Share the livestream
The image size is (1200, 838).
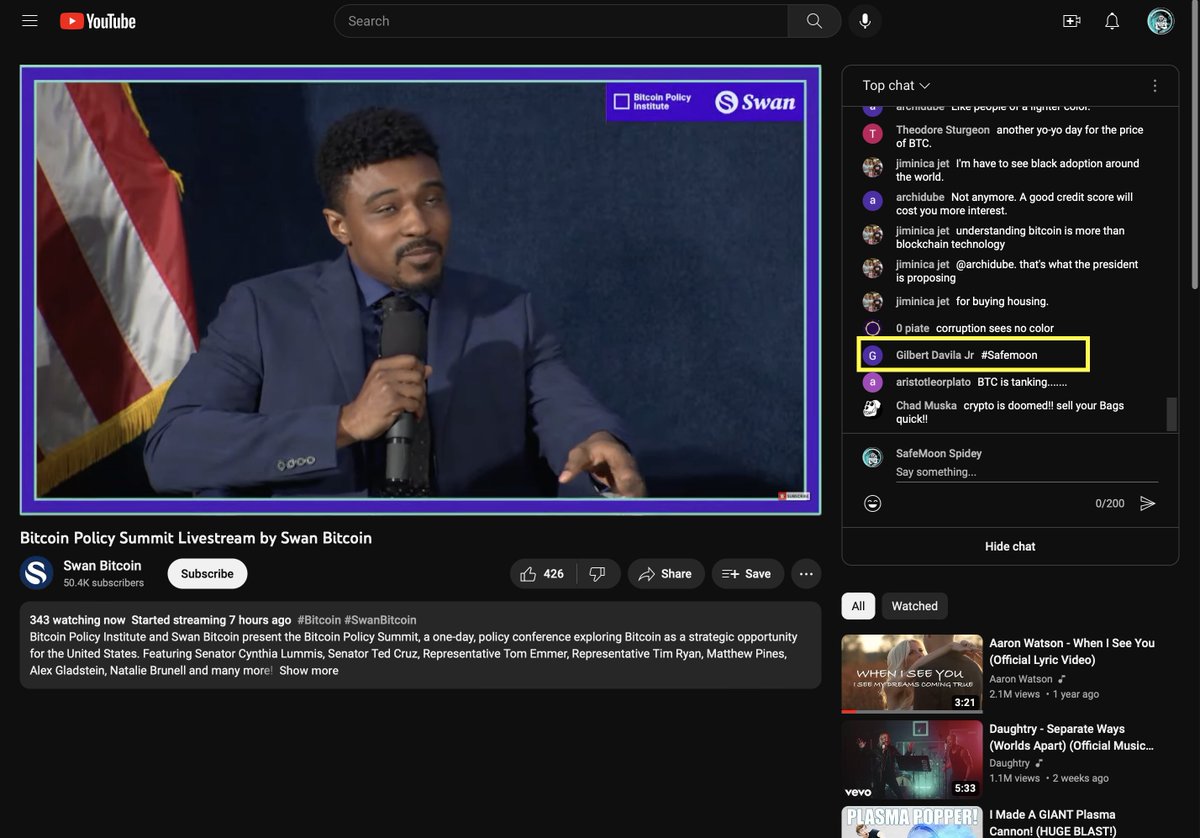pos(666,574)
